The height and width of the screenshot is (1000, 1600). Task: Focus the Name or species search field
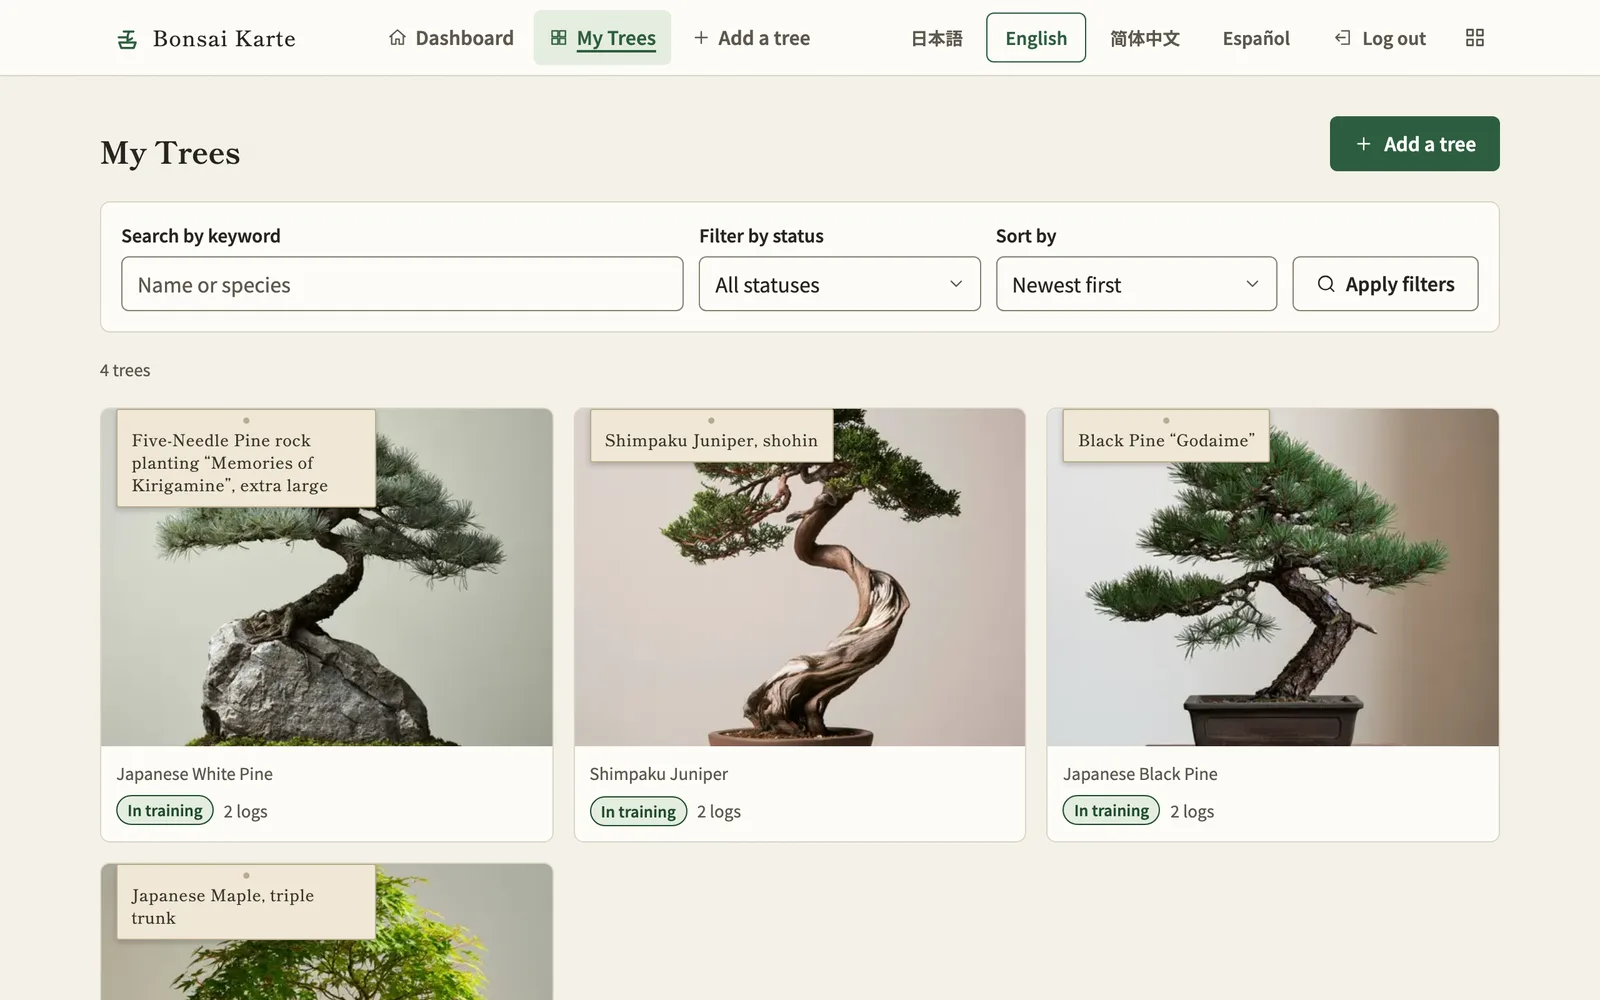tap(402, 284)
